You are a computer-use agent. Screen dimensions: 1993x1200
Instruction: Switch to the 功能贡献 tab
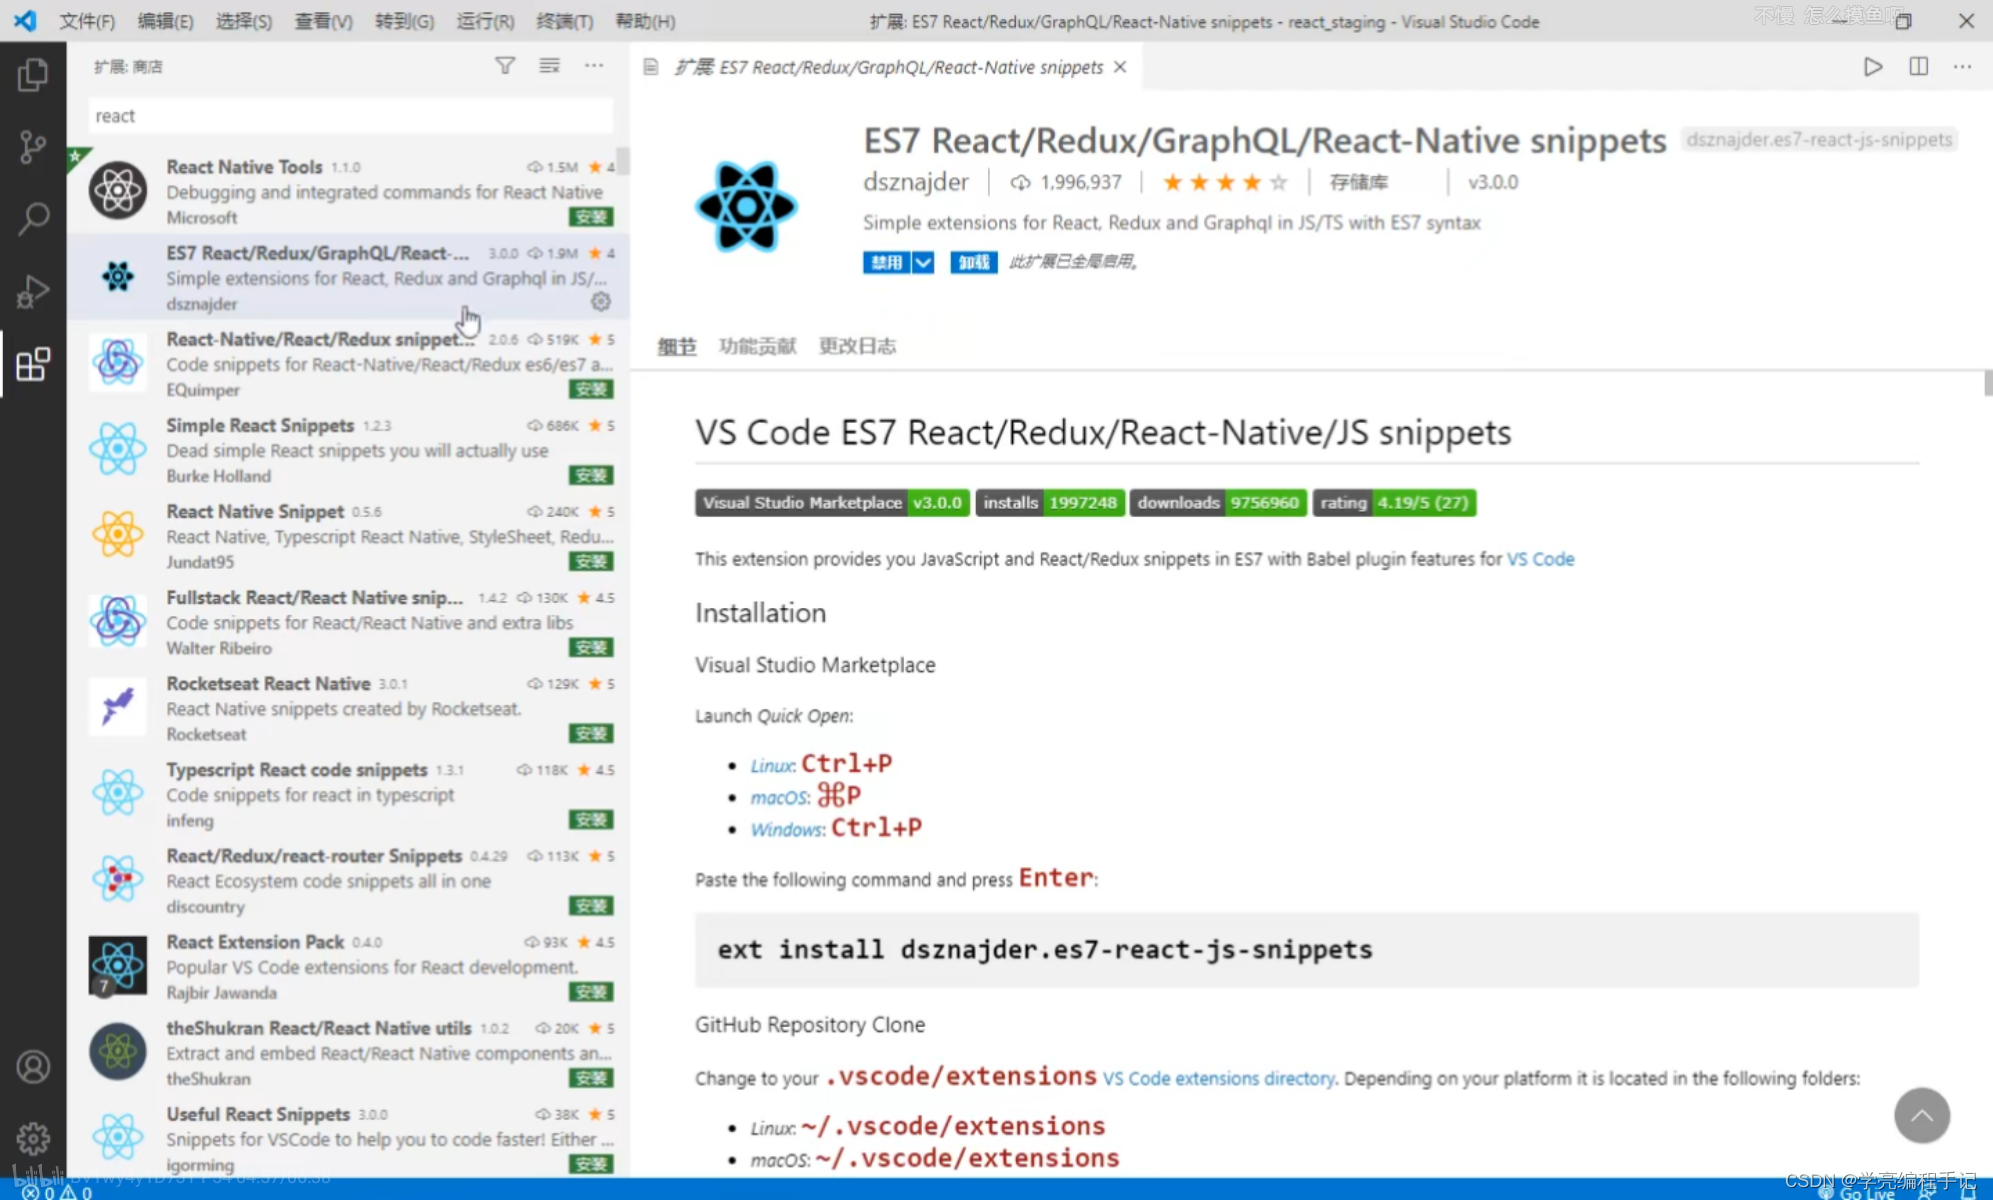[x=757, y=346]
